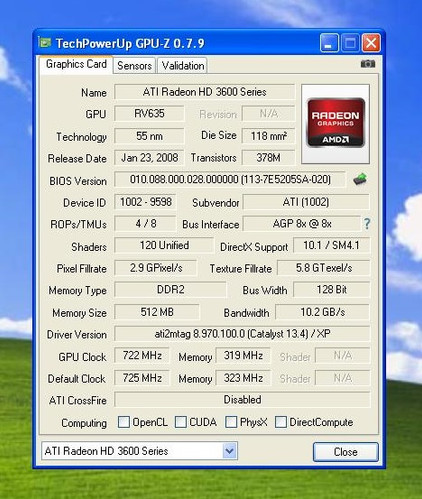Click the Device ID 1002 - 9598
This screenshot has width=422, height=499.
point(145,202)
